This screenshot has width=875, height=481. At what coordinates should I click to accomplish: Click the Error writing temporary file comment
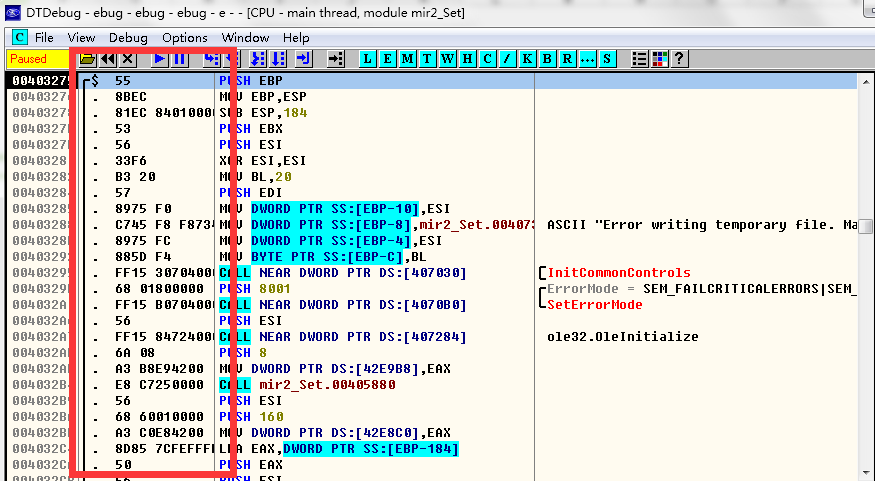coord(702,225)
